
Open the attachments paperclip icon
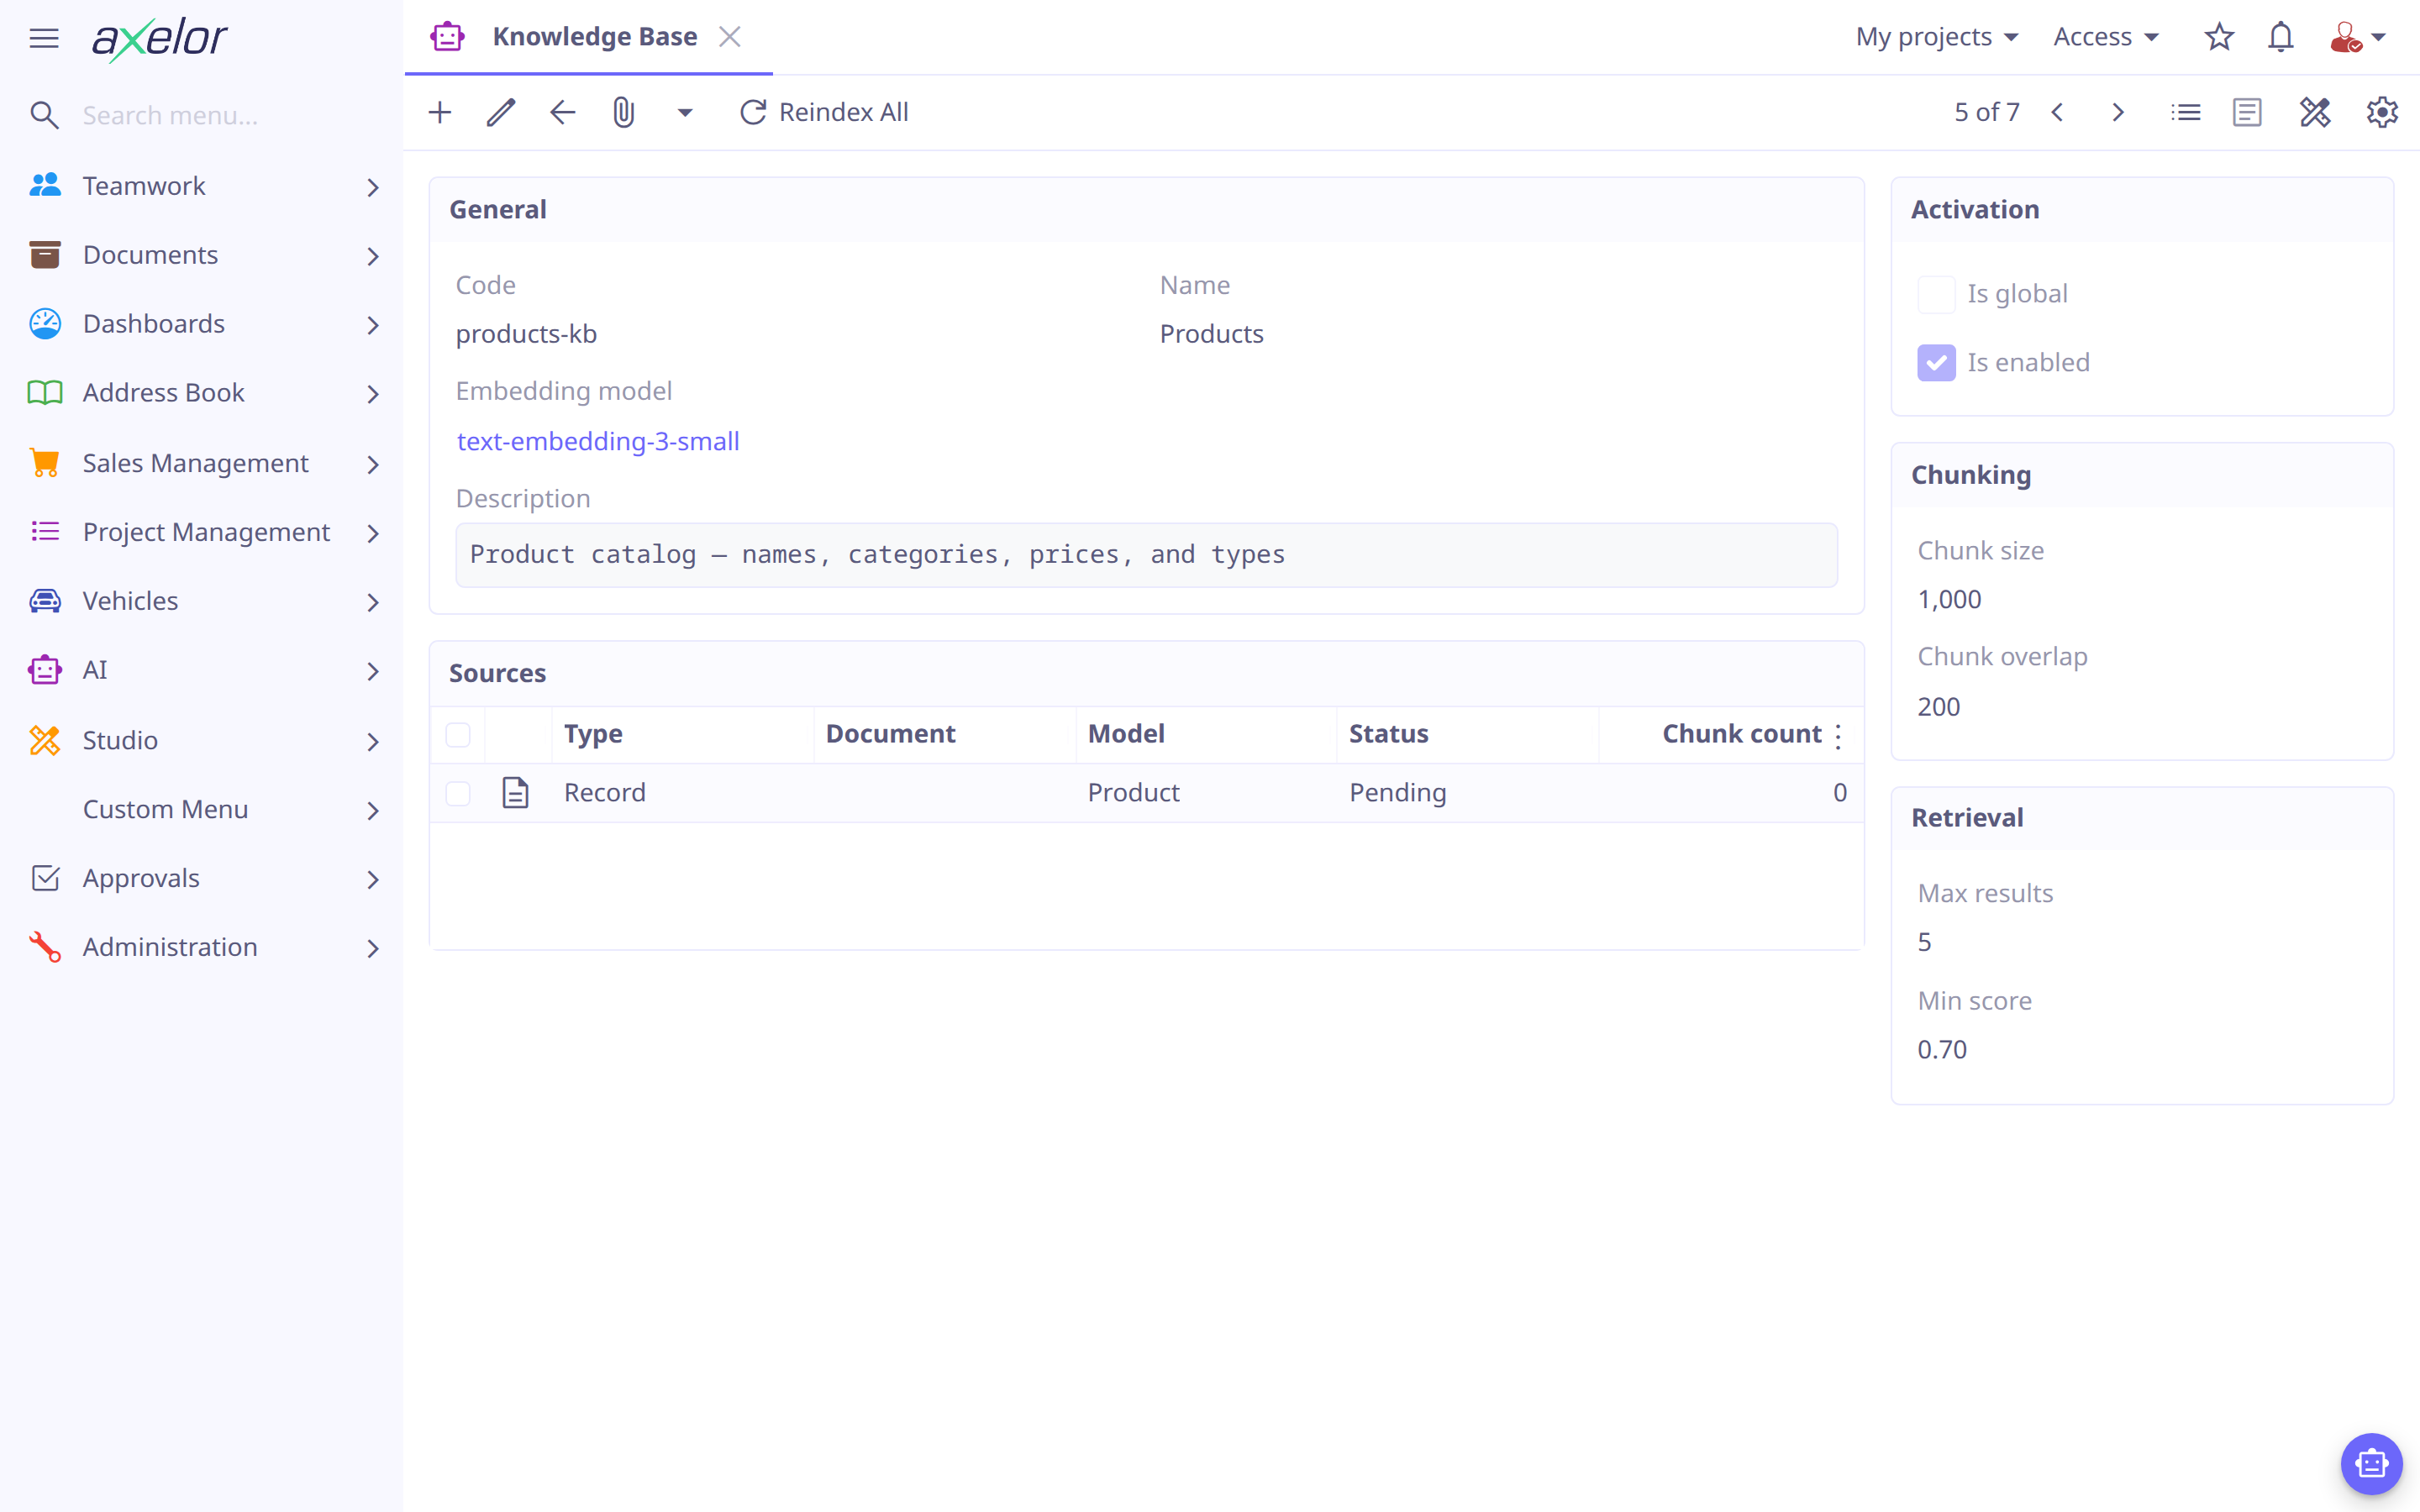(624, 112)
